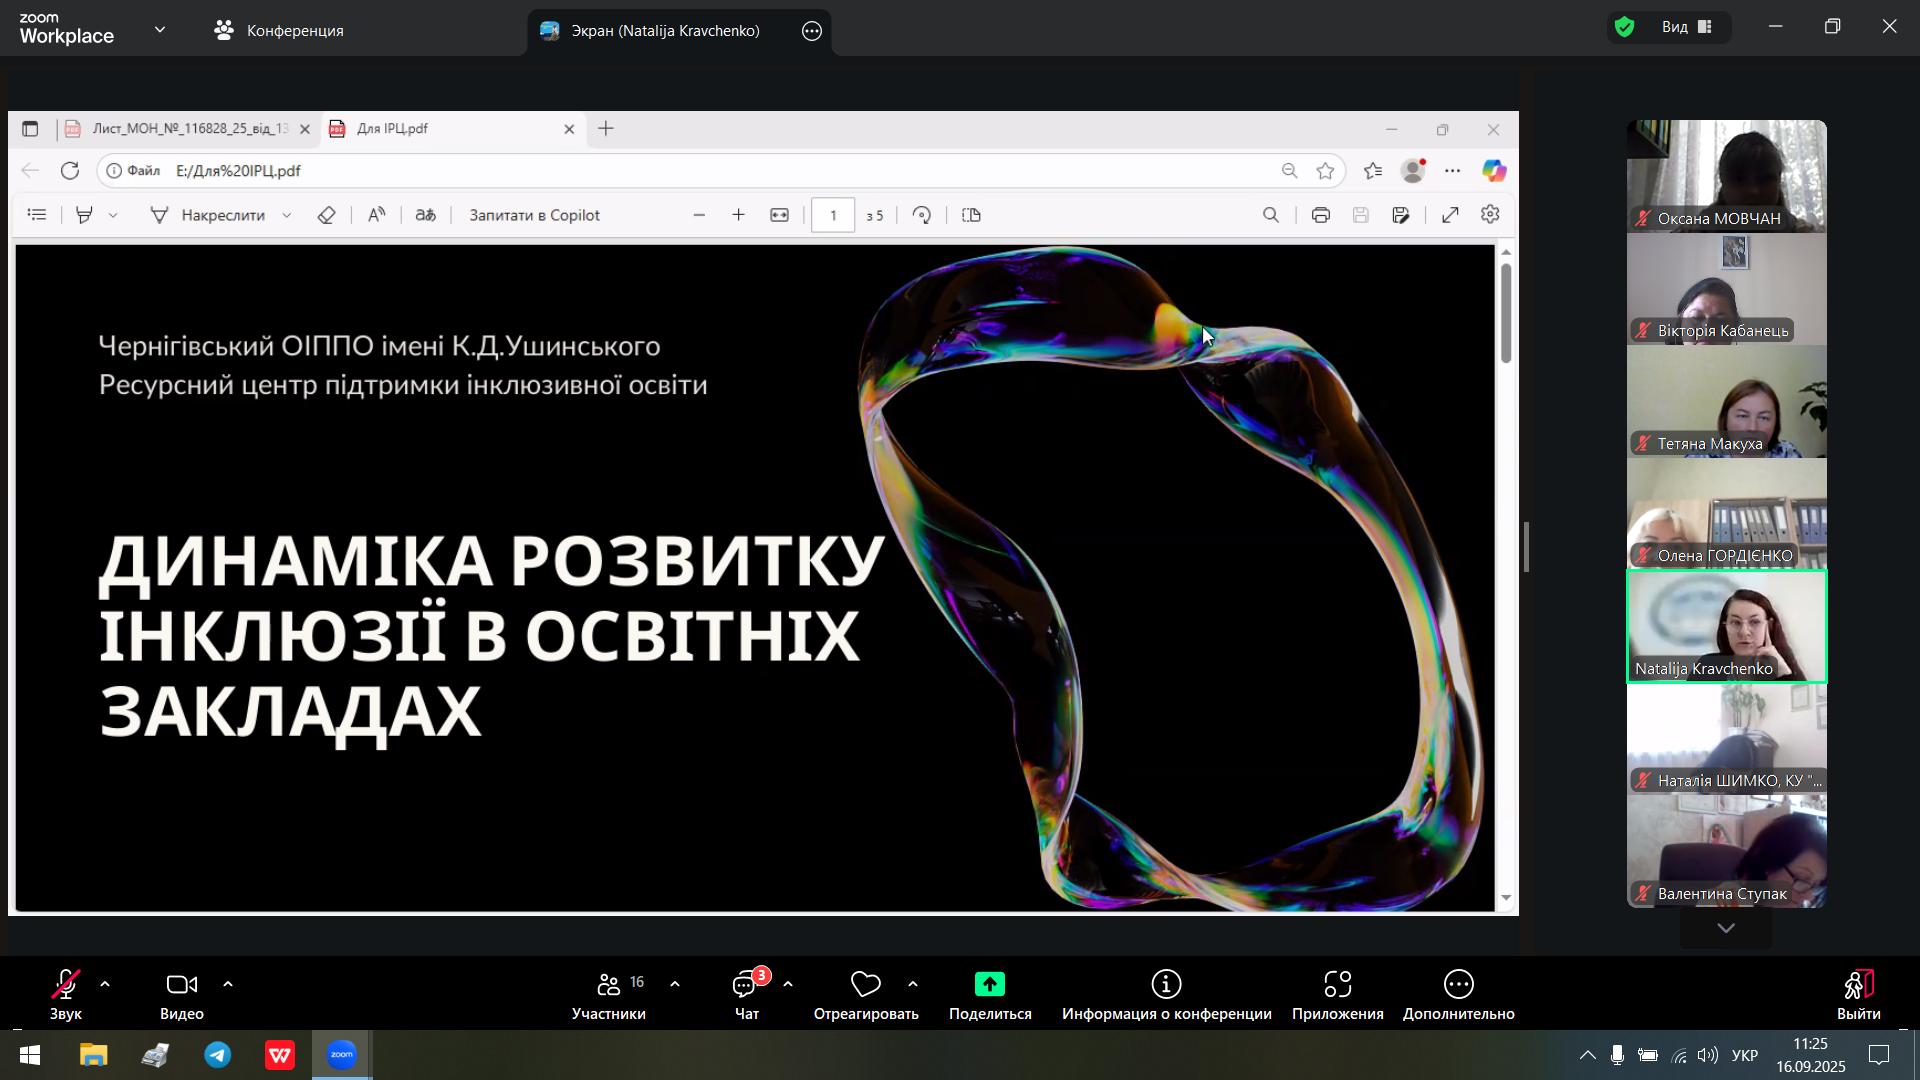Viewport: 1920px width, 1080px height.
Task: Switch to the Конференция tab
Action: 279,31
